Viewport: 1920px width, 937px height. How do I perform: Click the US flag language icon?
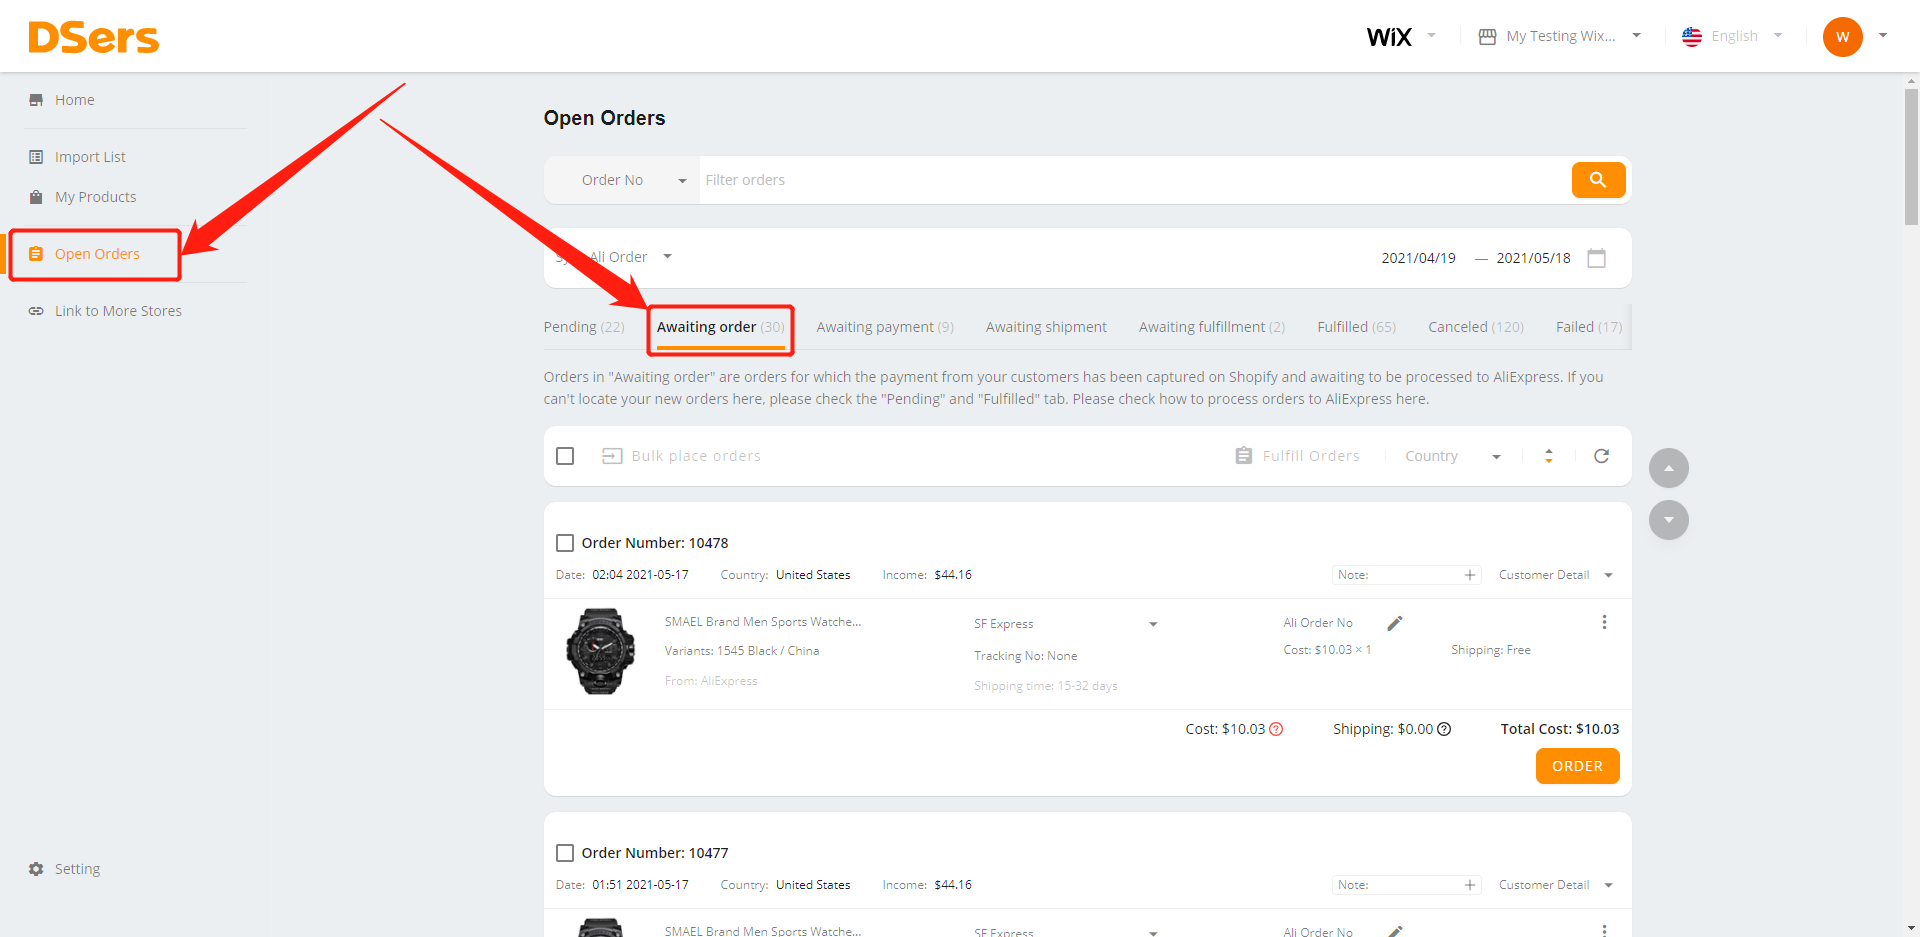click(x=1692, y=36)
